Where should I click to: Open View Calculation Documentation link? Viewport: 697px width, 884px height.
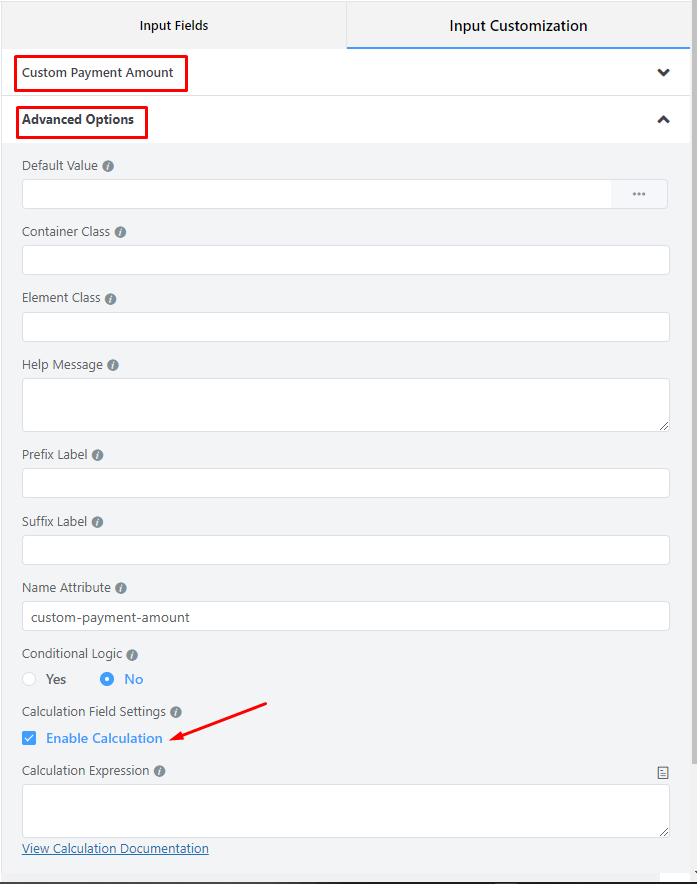pyautogui.click(x=115, y=848)
